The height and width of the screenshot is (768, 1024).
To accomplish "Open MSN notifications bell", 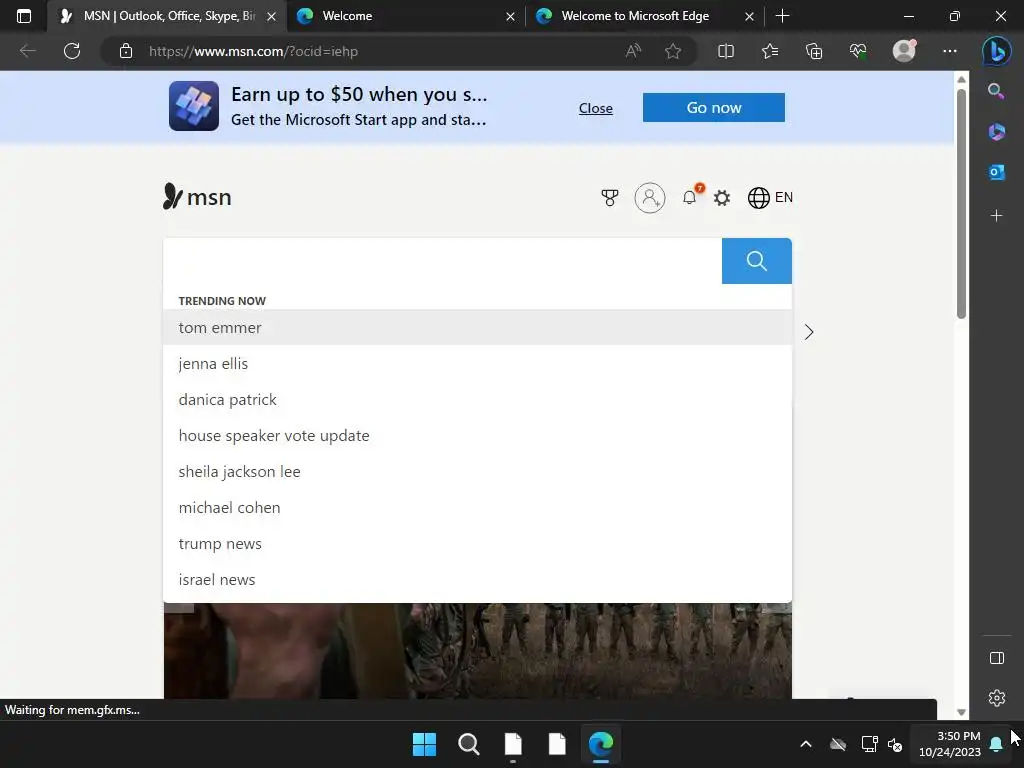I will click(690, 197).
